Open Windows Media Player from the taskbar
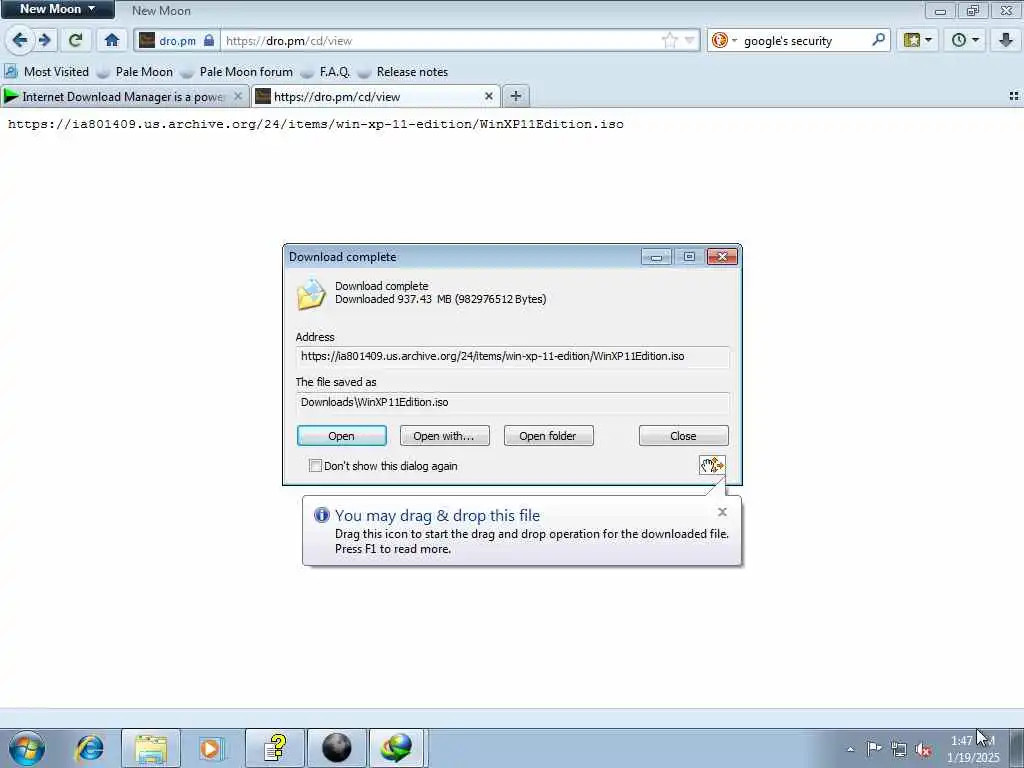This screenshot has width=1024, height=768. pos(211,748)
